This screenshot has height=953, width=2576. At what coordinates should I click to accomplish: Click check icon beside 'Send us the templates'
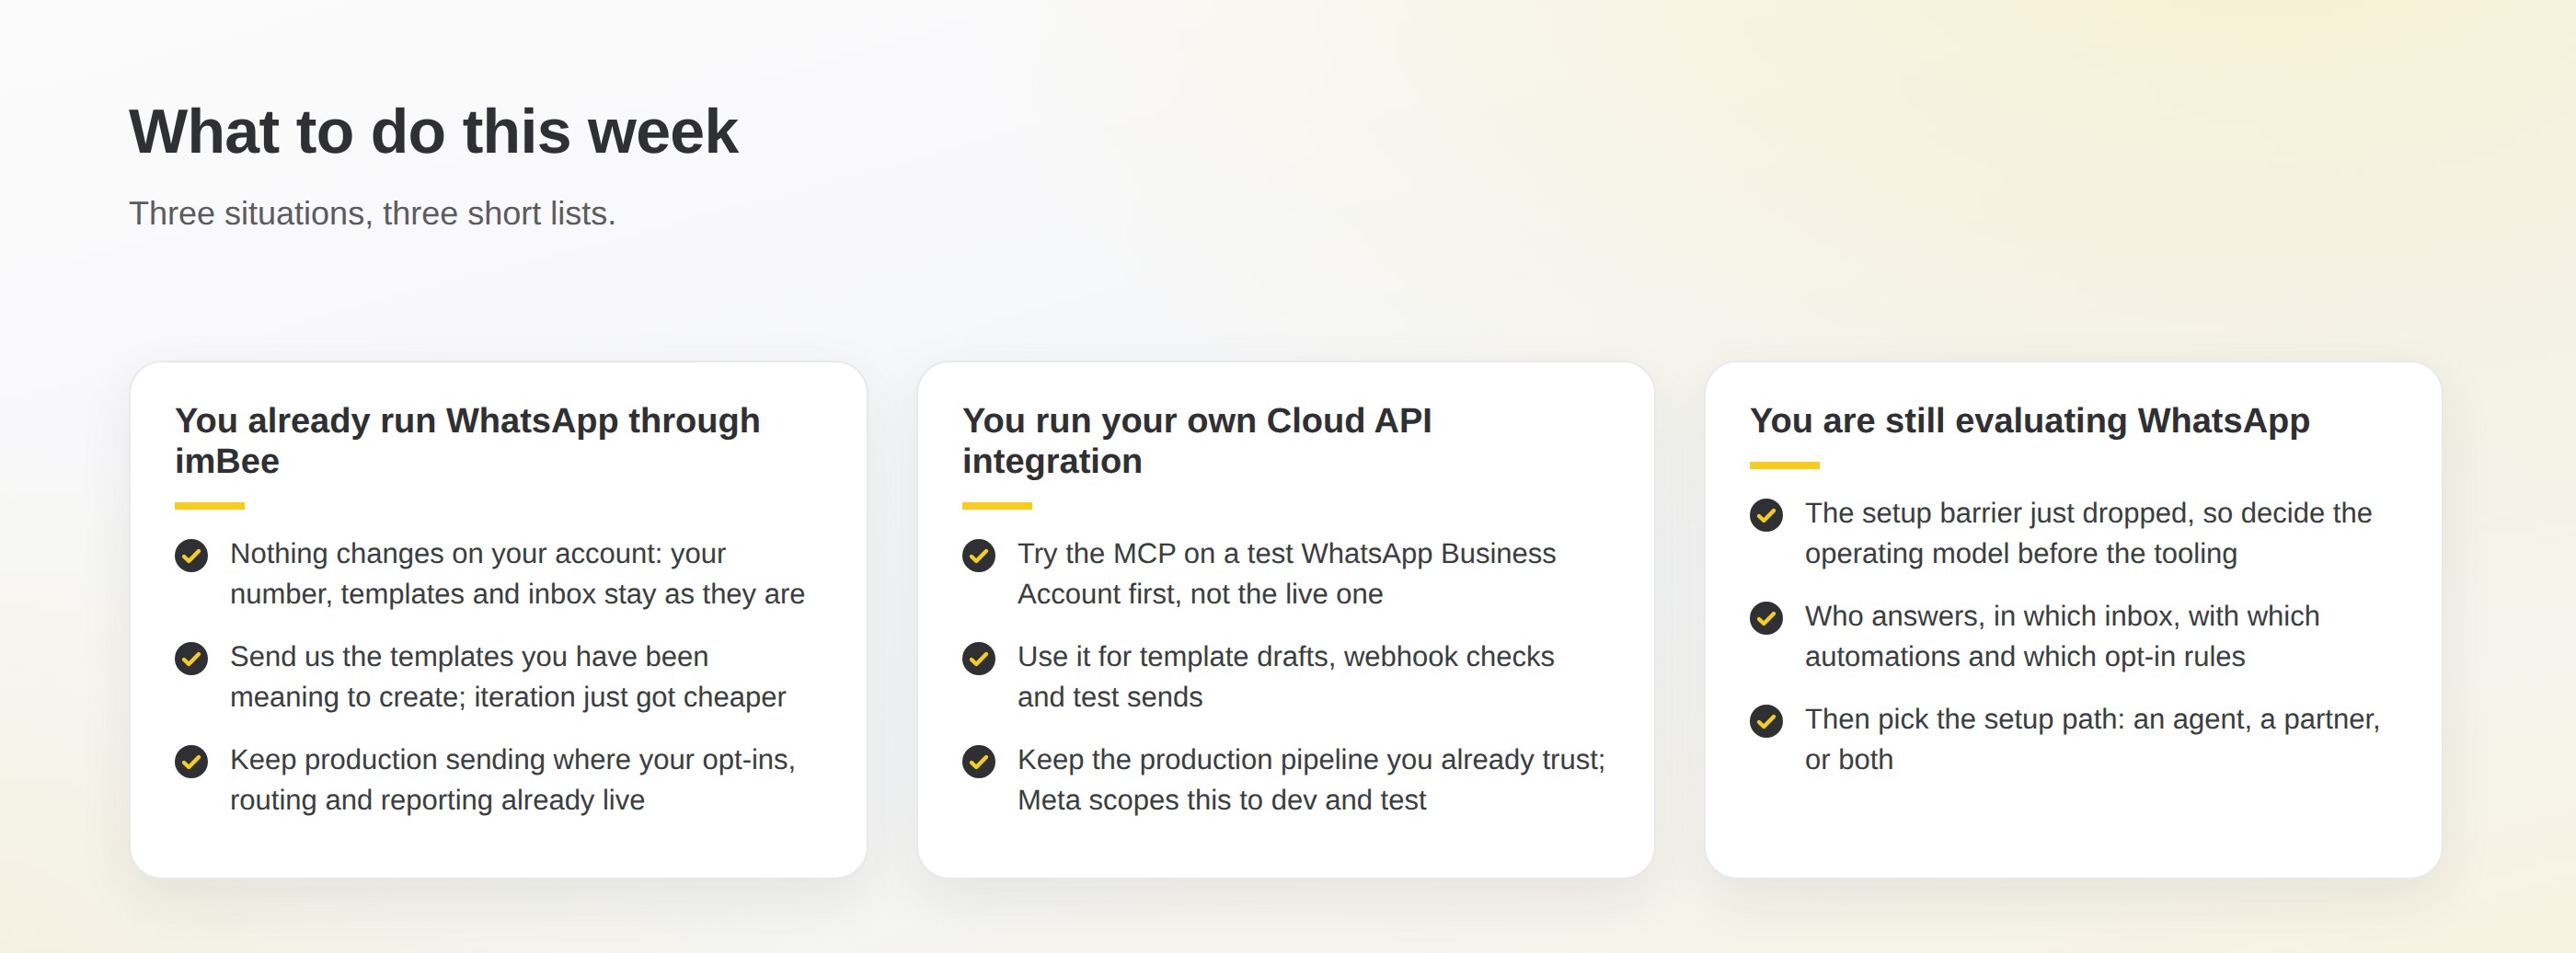tap(191, 658)
